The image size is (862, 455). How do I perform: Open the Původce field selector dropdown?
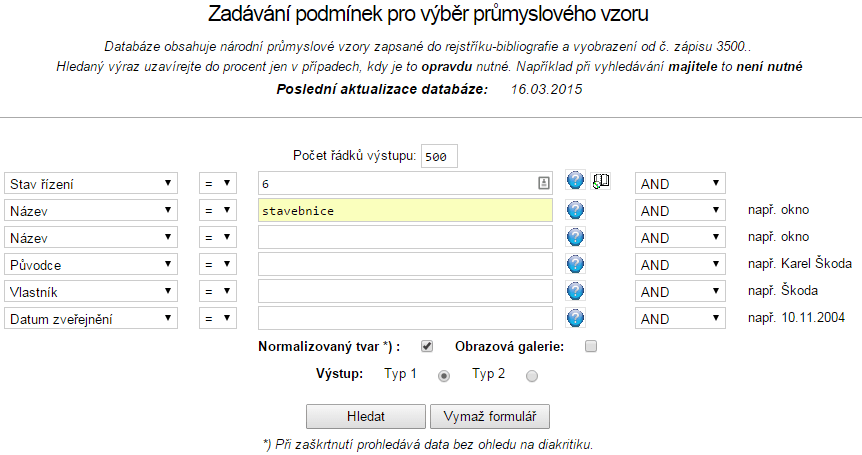(x=91, y=265)
